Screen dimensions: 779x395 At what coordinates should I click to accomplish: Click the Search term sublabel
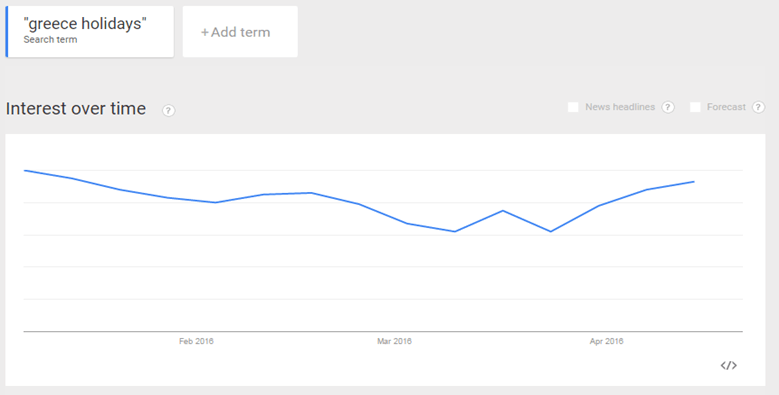click(x=50, y=40)
